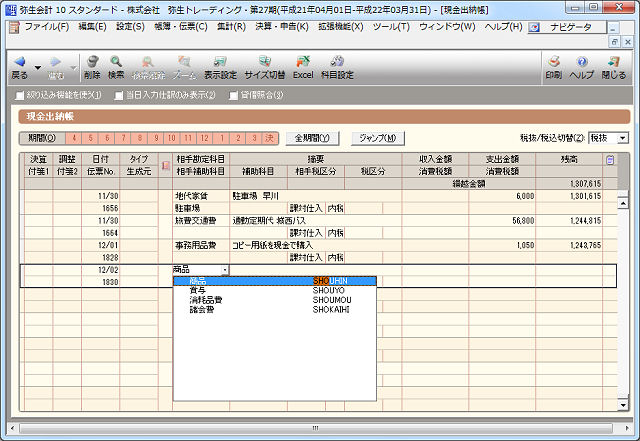Click the horizontal scrollbar right arrow
This screenshot has height=441, width=640.
coord(627,428)
